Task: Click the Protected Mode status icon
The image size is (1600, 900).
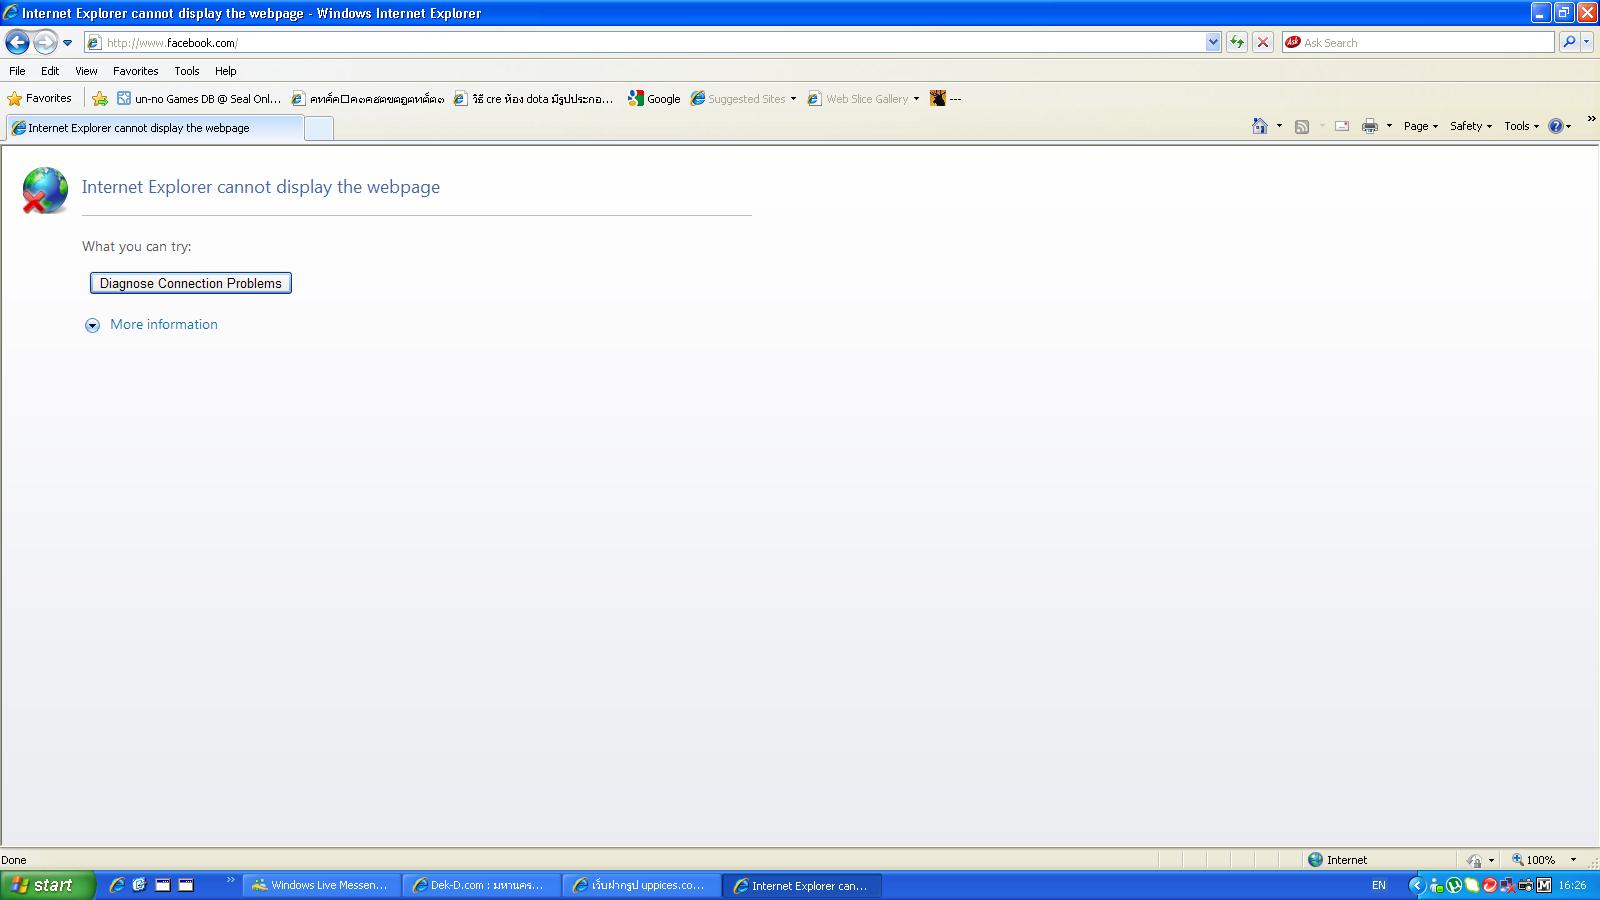Action: click(x=1474, y=860)
